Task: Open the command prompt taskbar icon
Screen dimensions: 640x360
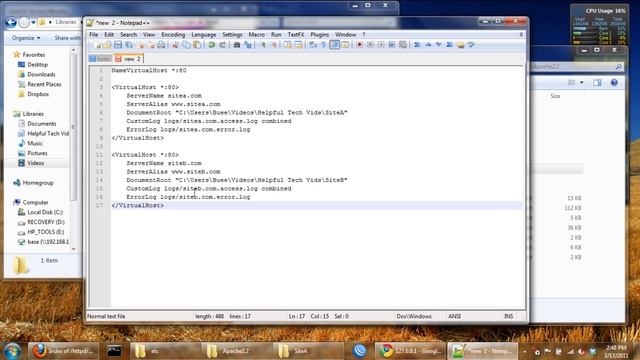Action: (114, 351)
